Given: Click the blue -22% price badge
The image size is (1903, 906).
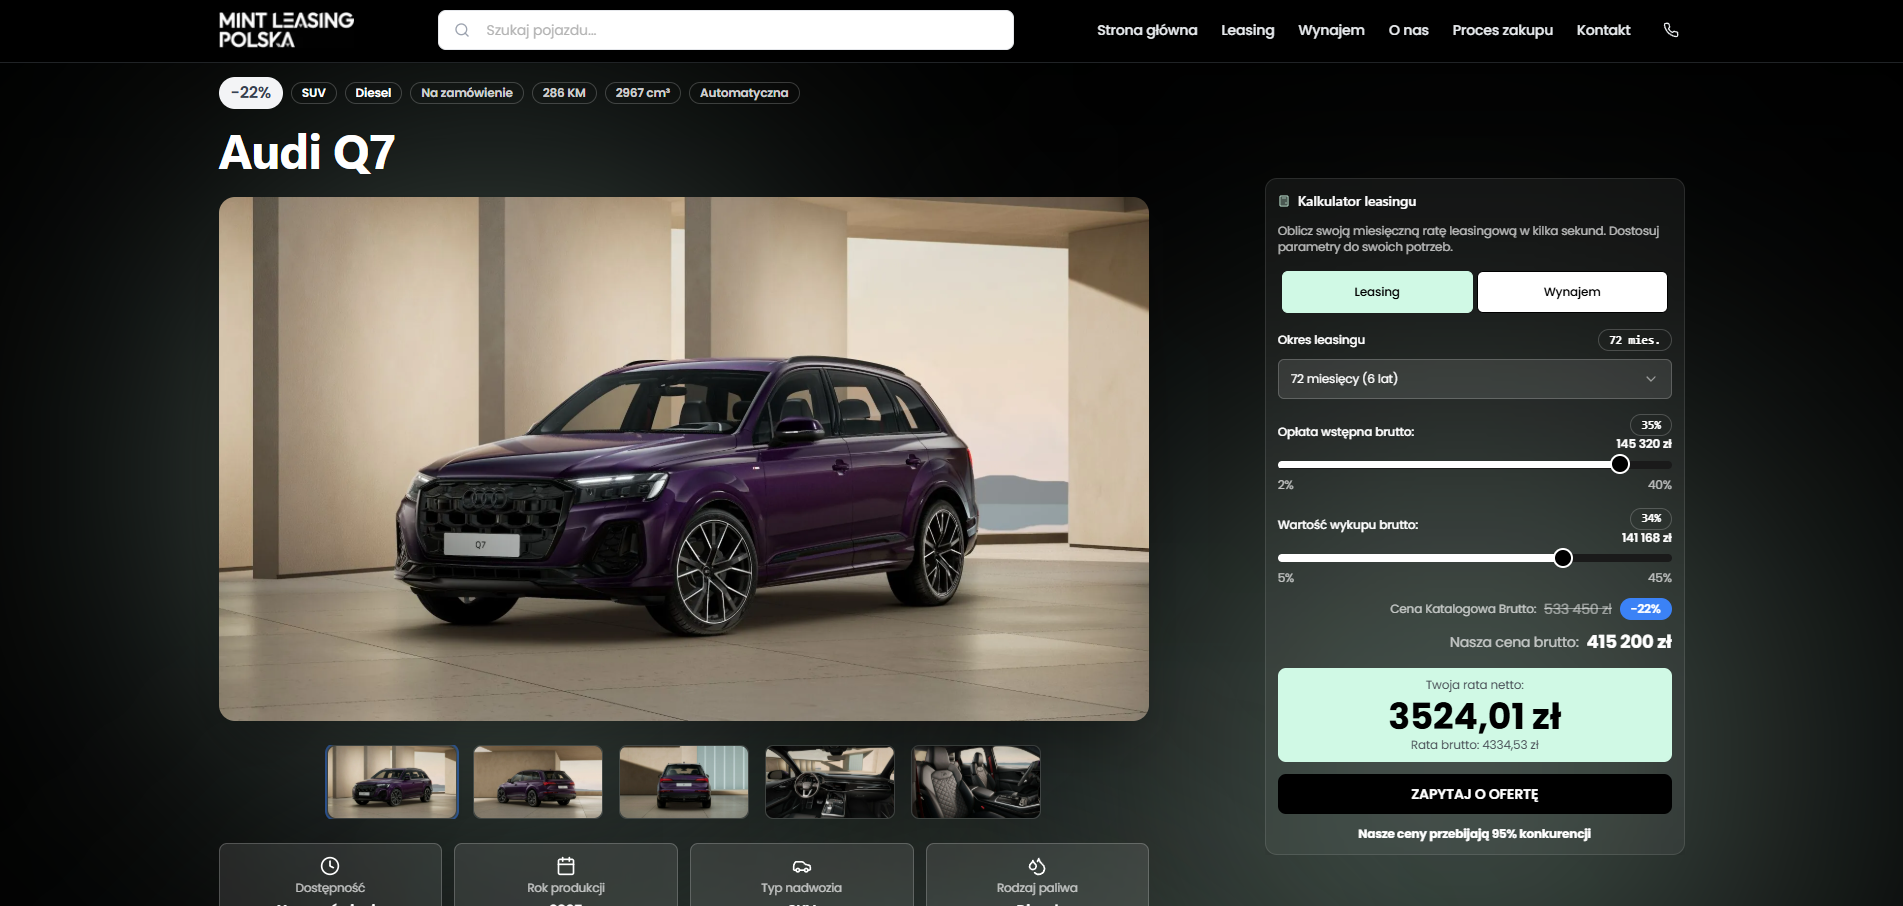Looking at the screenshot, I should (x=1646, y=609).
